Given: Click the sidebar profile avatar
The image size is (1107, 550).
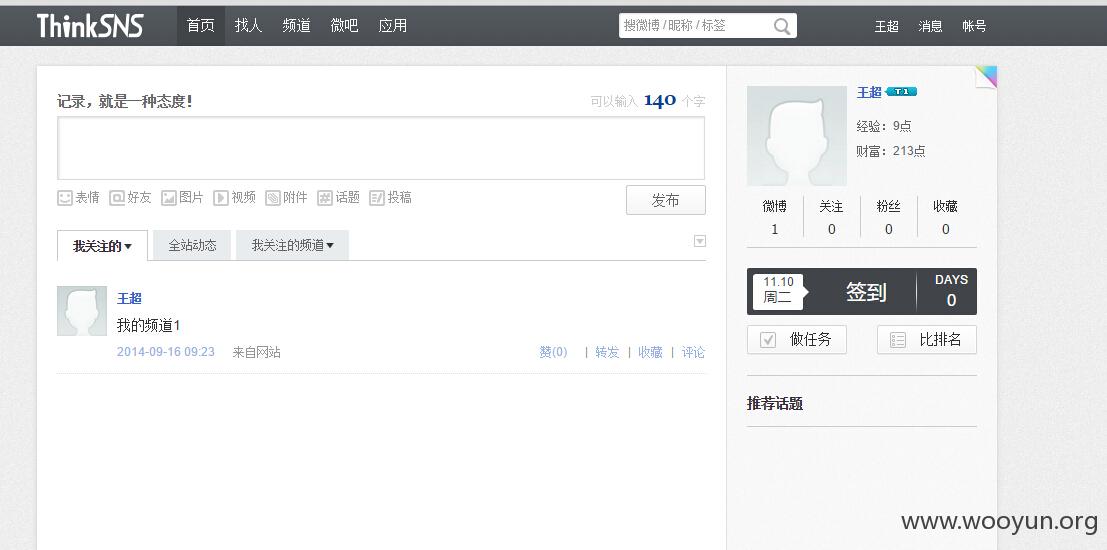Looking at the screenshot, I should (797, 136).
